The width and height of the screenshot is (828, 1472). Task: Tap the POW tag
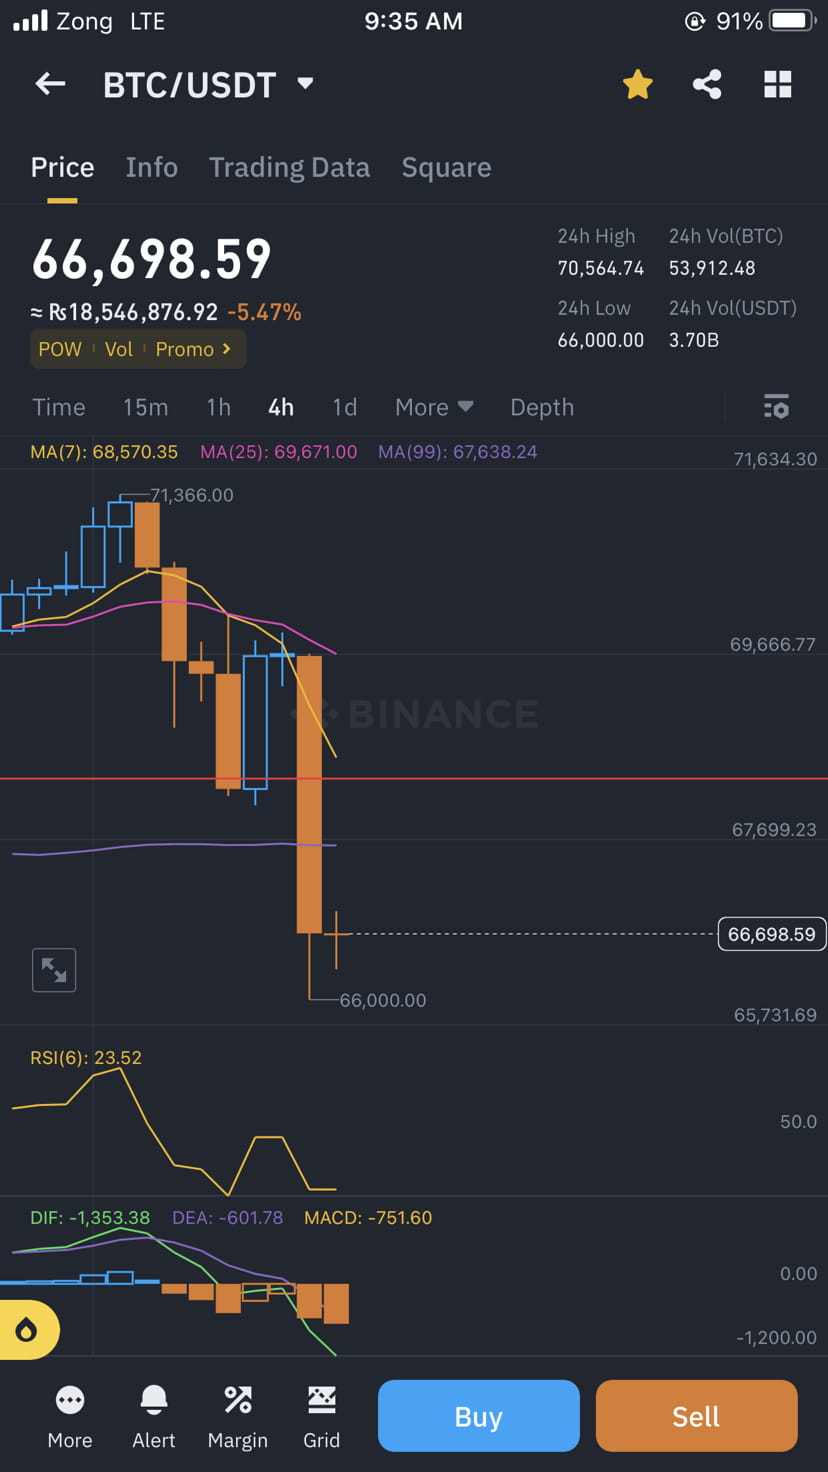60,349
